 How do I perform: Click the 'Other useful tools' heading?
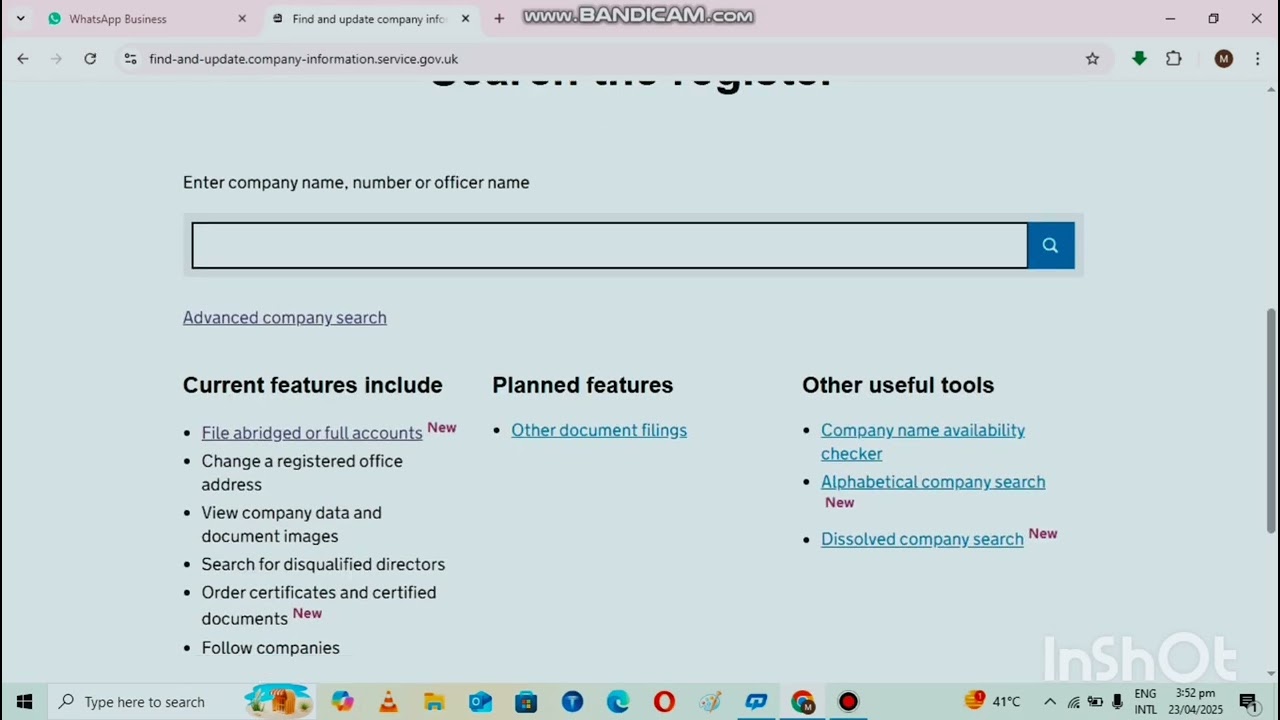coord(897,385)
